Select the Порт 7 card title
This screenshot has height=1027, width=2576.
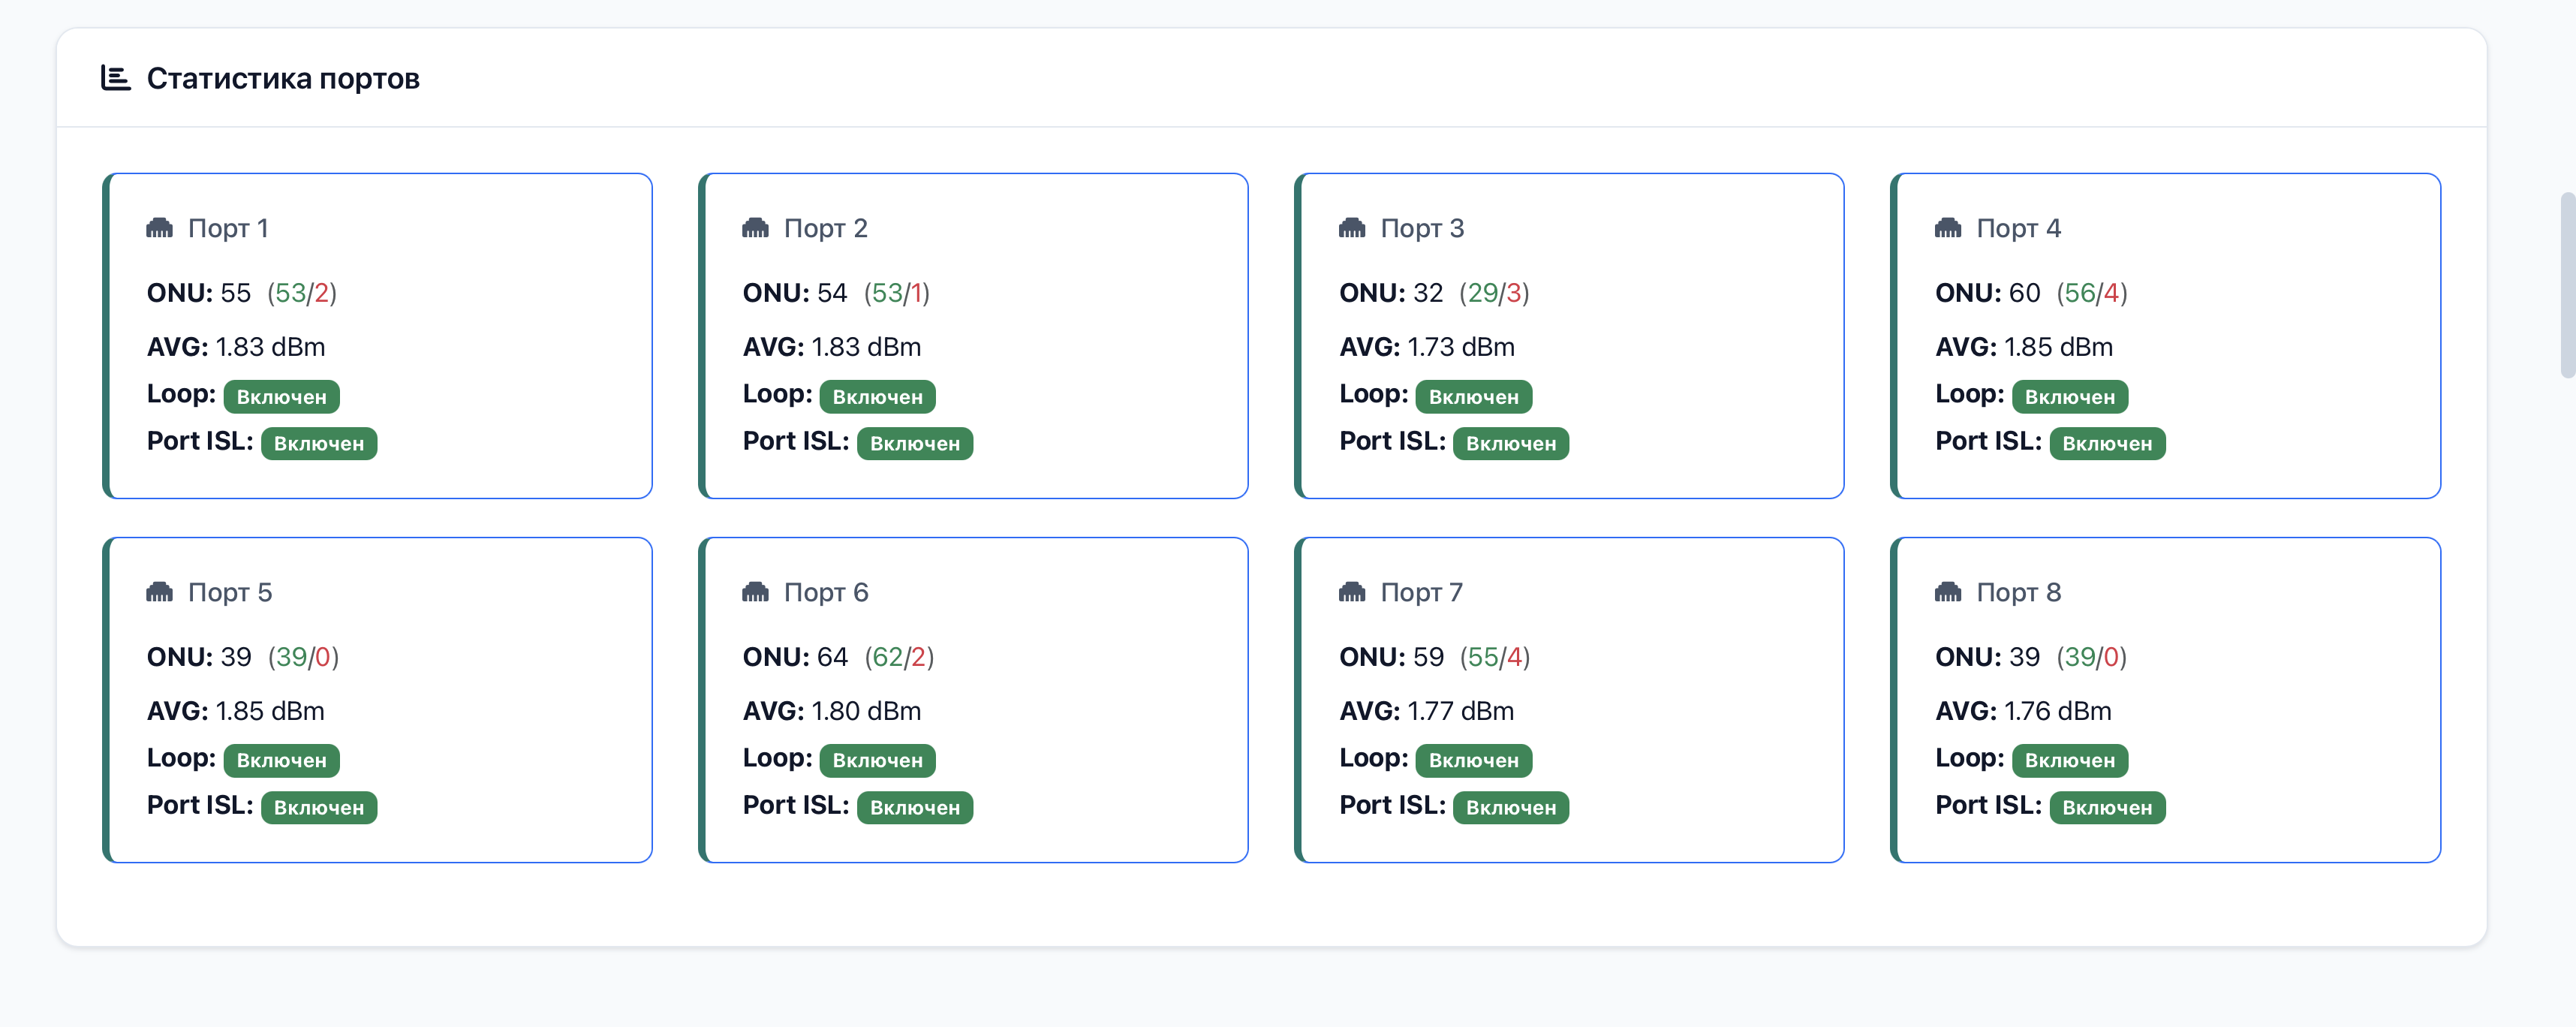click(x=1421, y=592)
